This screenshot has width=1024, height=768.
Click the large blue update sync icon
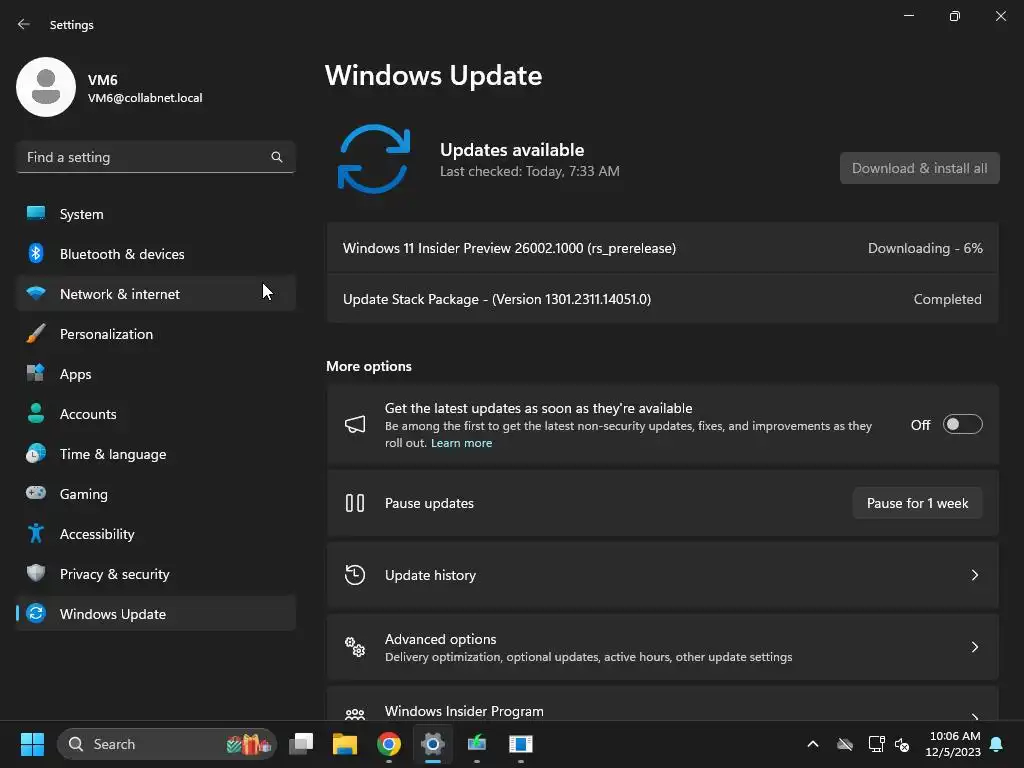tap(374, 159)
